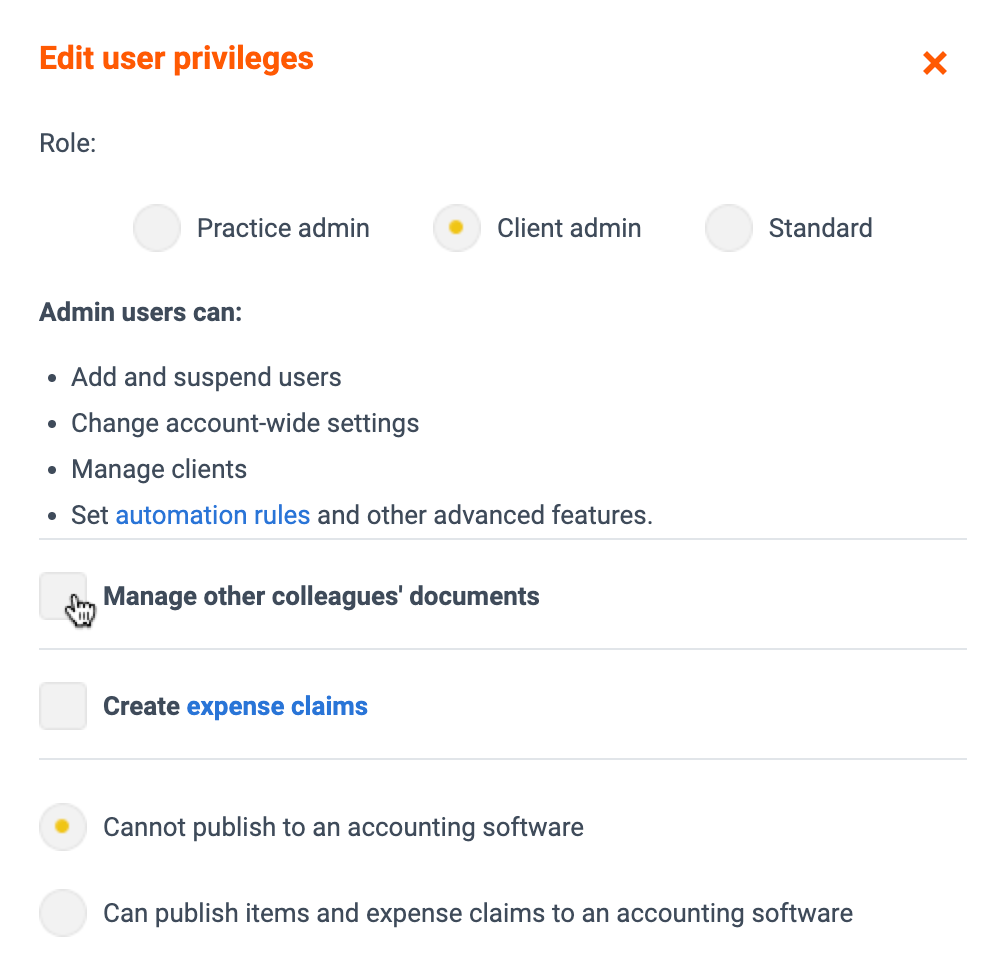This screenshot has height=966, width=1006.
Task: Select the Client admin radio button
Action: (456, 228)
